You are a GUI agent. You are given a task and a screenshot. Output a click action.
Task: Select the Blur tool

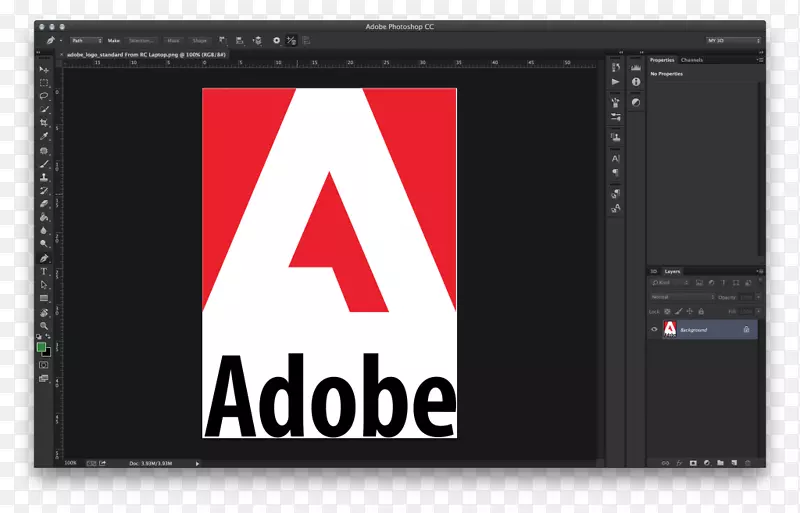point(44,230)
